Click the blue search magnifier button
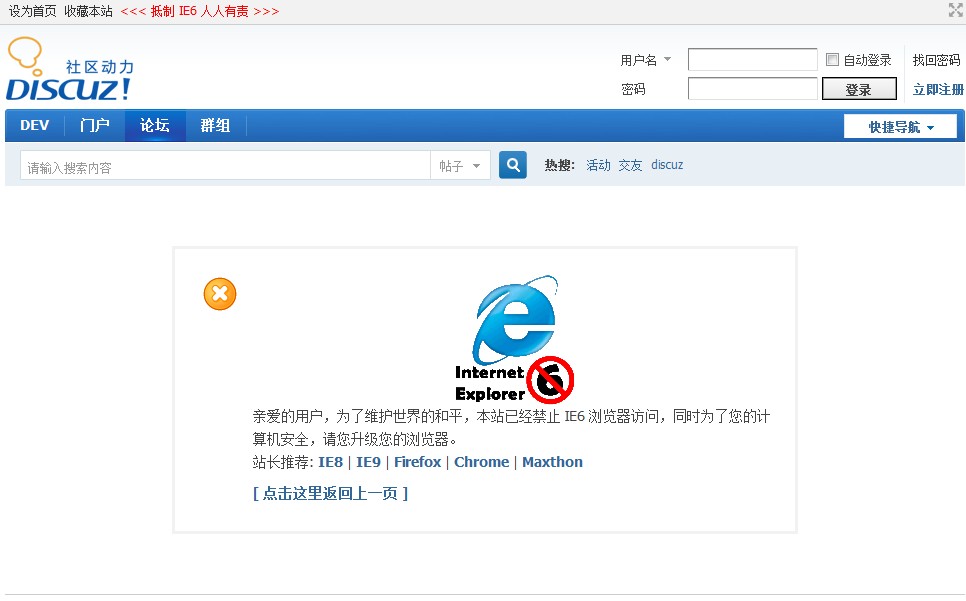 pos(513,165)
